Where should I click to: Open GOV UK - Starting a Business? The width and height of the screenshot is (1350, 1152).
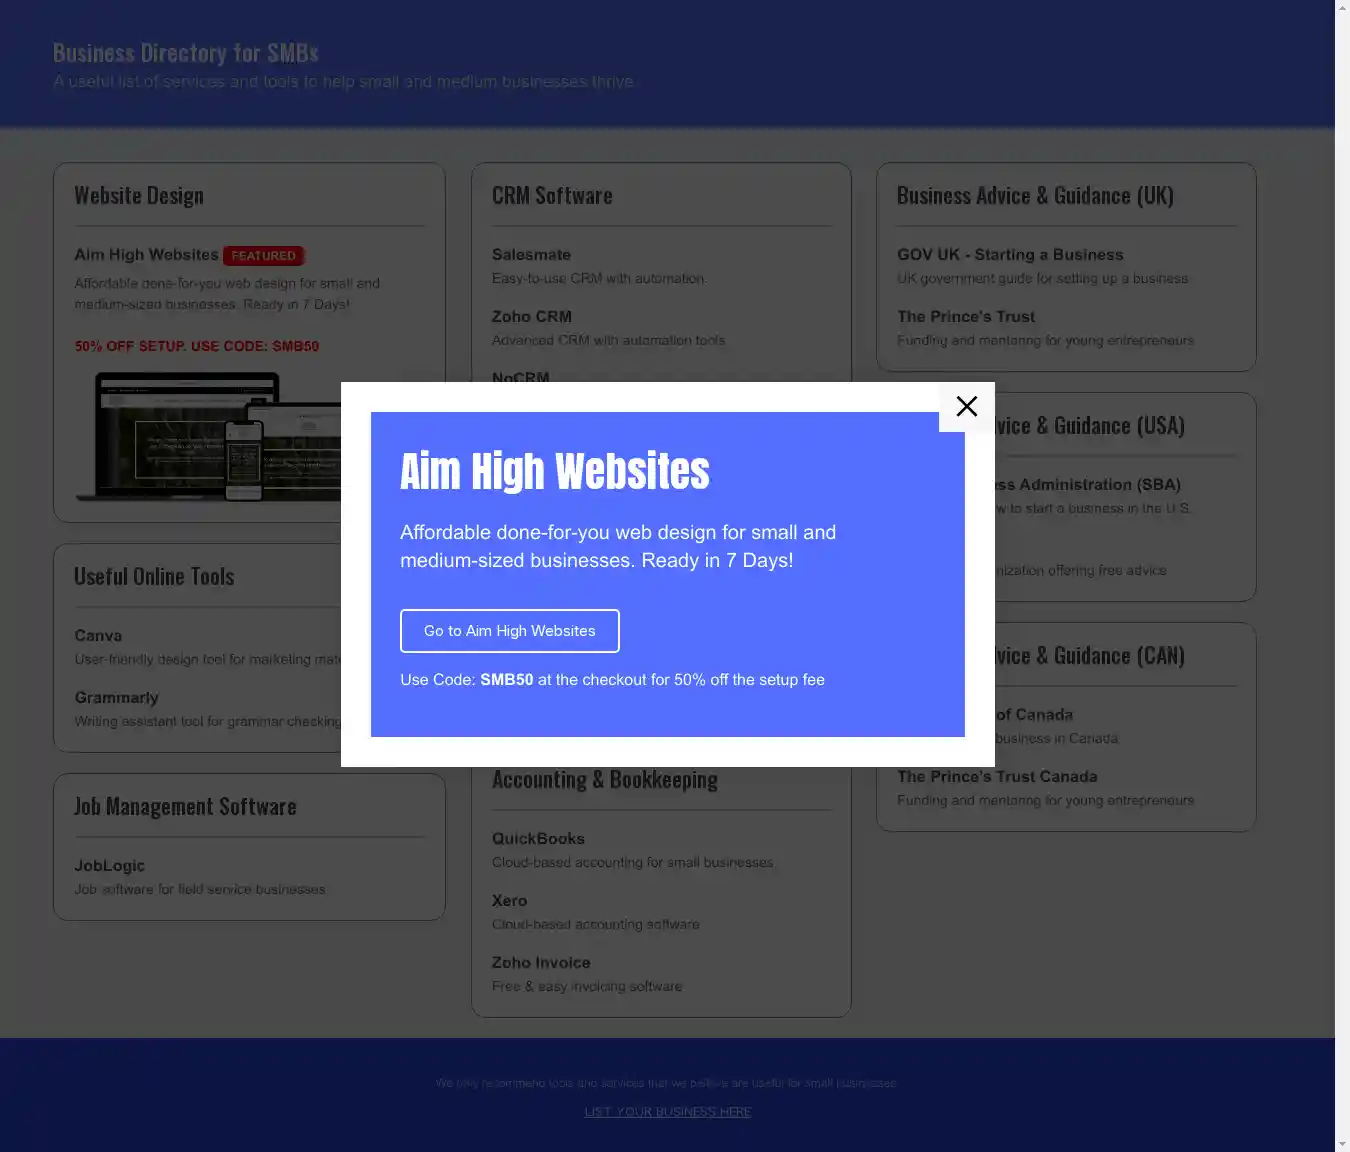(x=1009, y=255)
